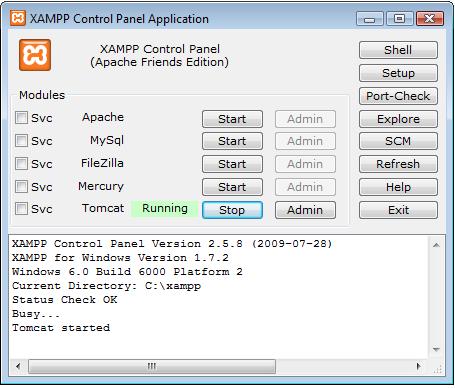
Task: Exit the XAMPP control panel
Action: (x=398, y=210)
